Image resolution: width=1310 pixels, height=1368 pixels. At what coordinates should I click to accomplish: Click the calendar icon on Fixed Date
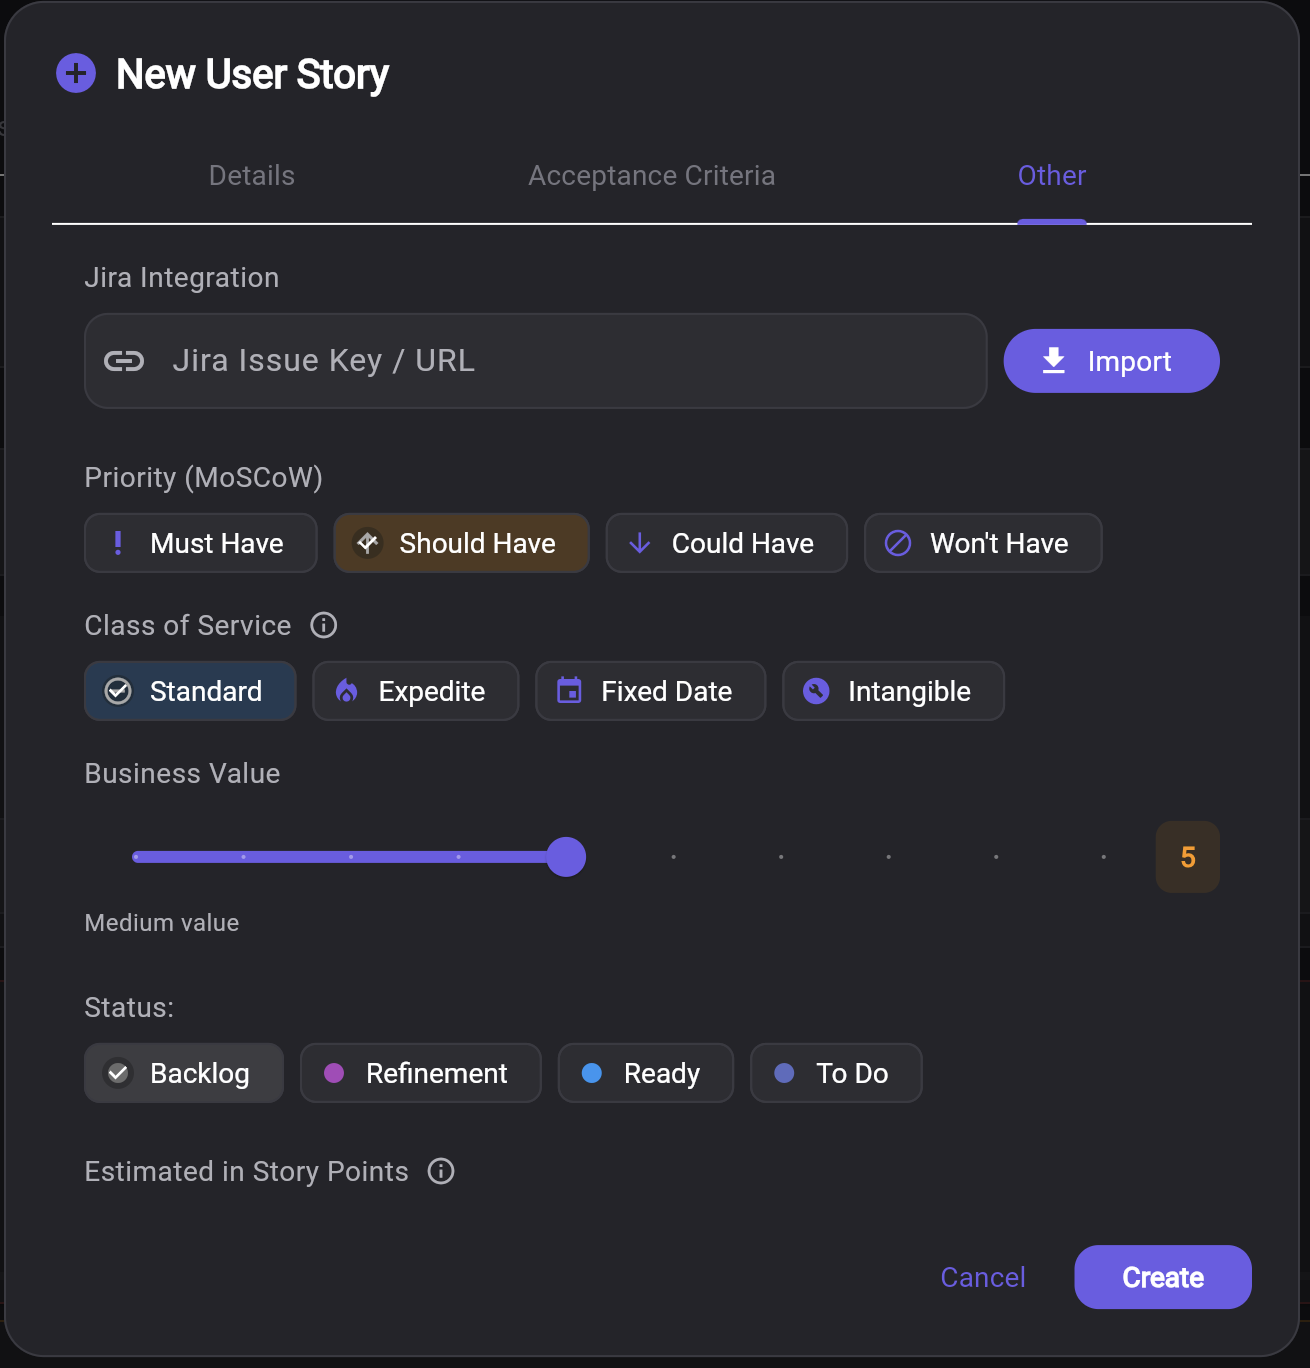(569, 691)
